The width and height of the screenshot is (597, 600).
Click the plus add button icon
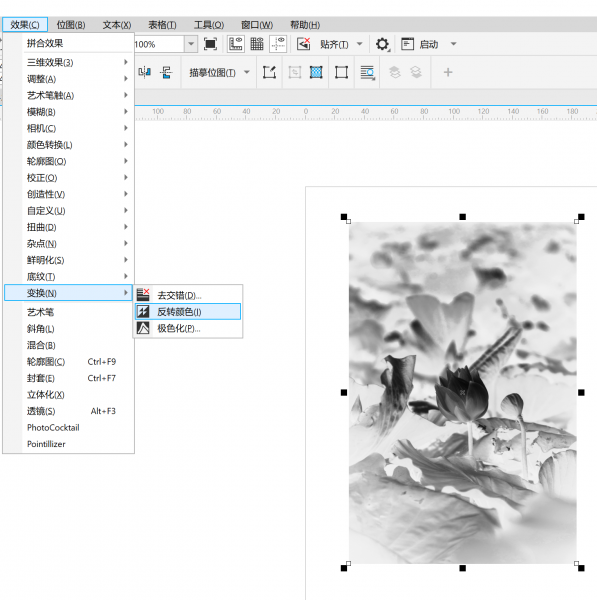tap(448, 72)
